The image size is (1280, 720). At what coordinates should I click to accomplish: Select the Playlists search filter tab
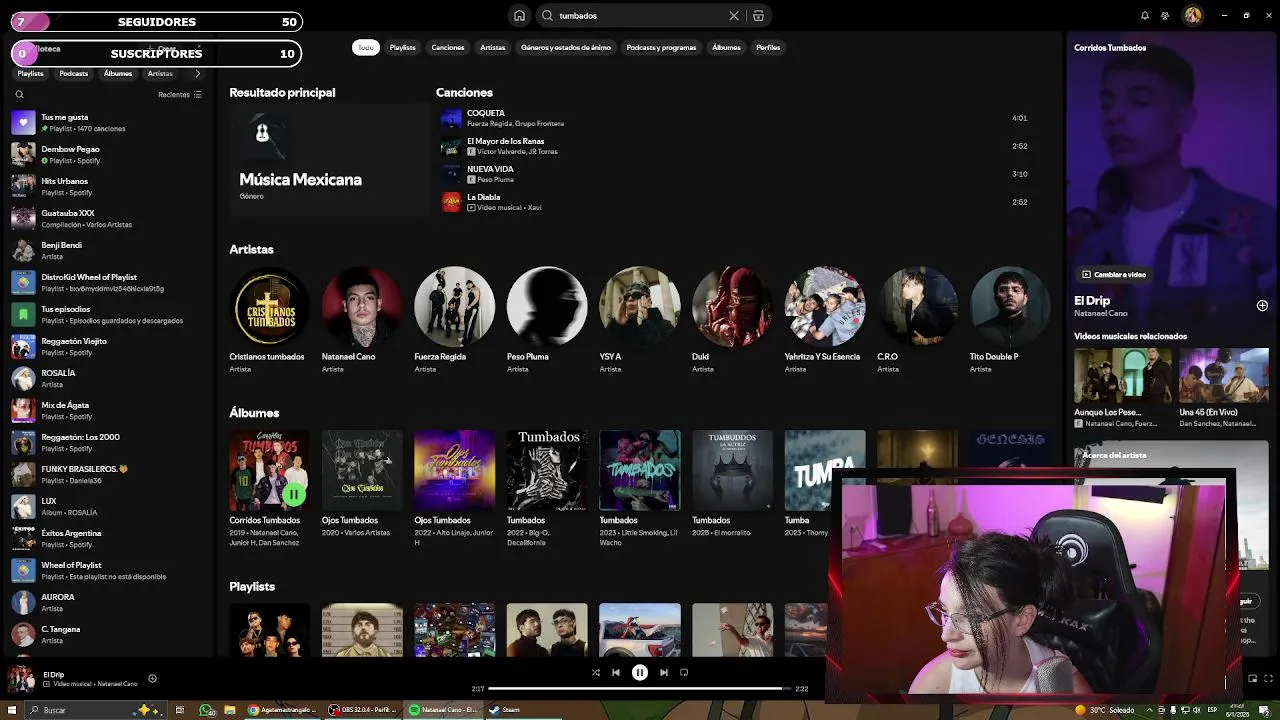402,47
